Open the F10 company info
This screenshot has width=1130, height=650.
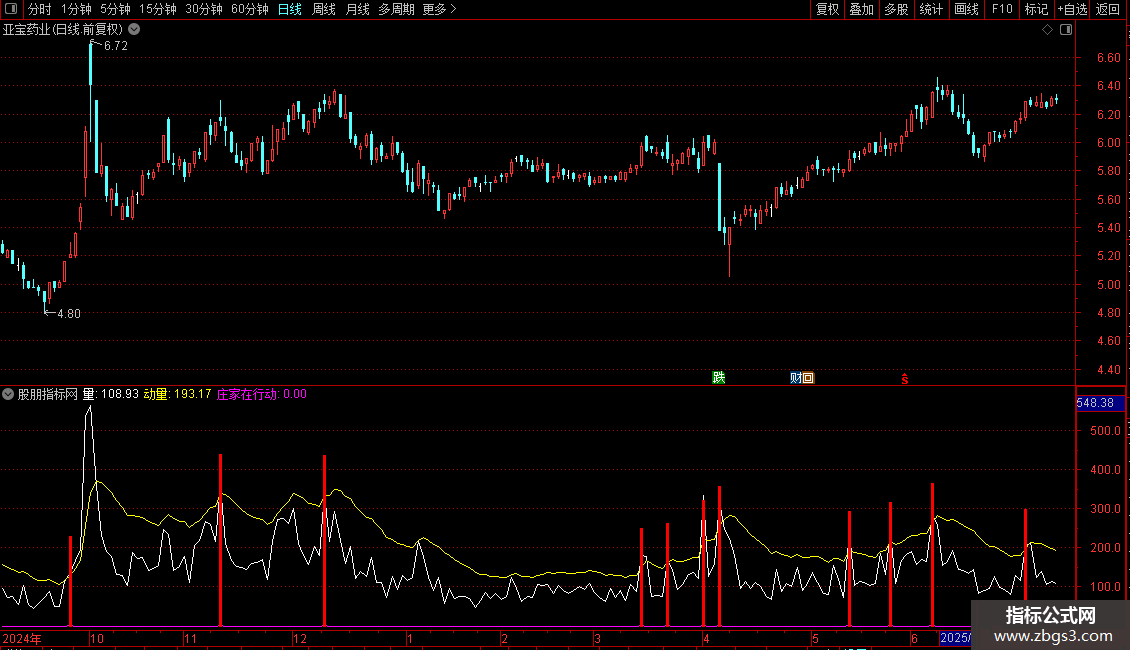pos(1002,9)
